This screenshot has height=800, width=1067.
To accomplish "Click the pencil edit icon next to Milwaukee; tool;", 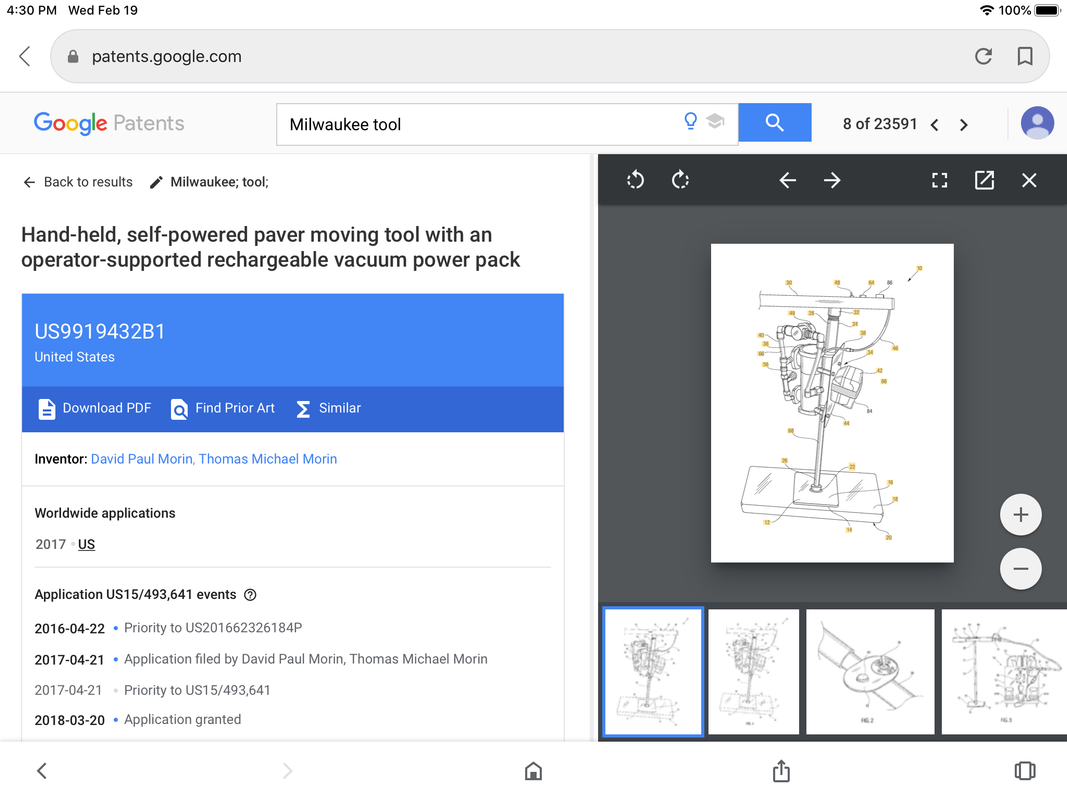I will [x=157, y=182].
